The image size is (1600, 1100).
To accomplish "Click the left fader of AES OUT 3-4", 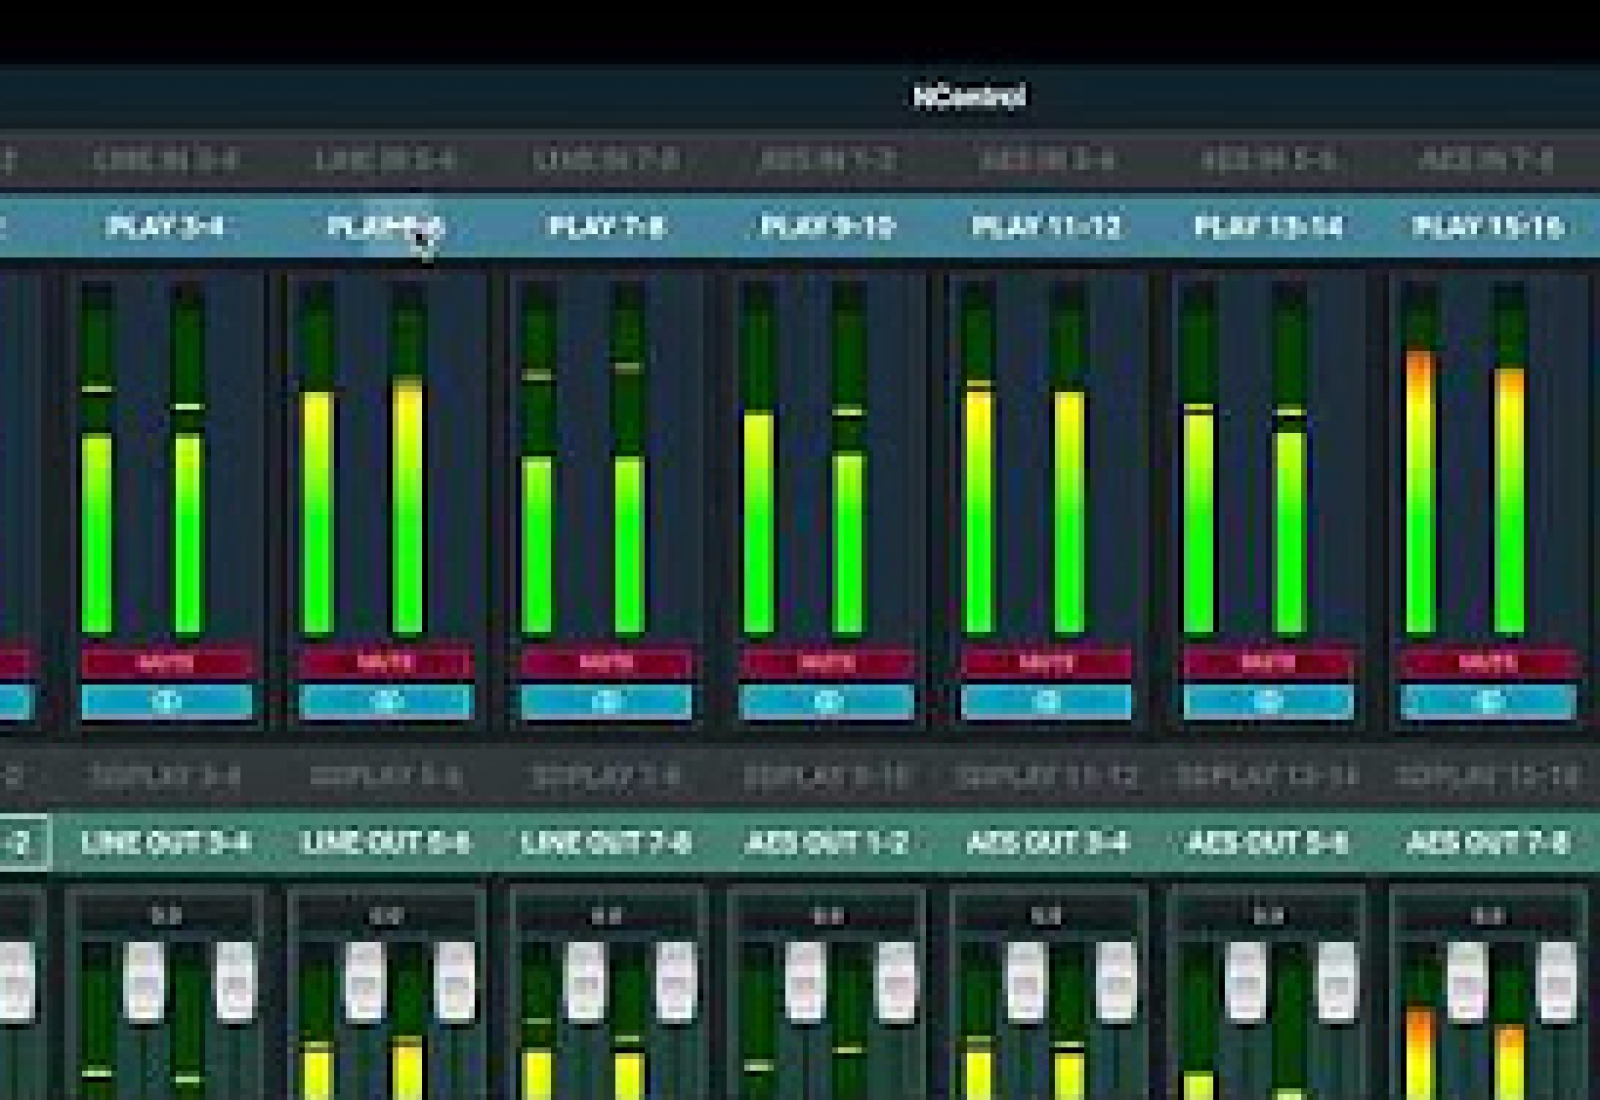I will click(x=1025, y=981).
